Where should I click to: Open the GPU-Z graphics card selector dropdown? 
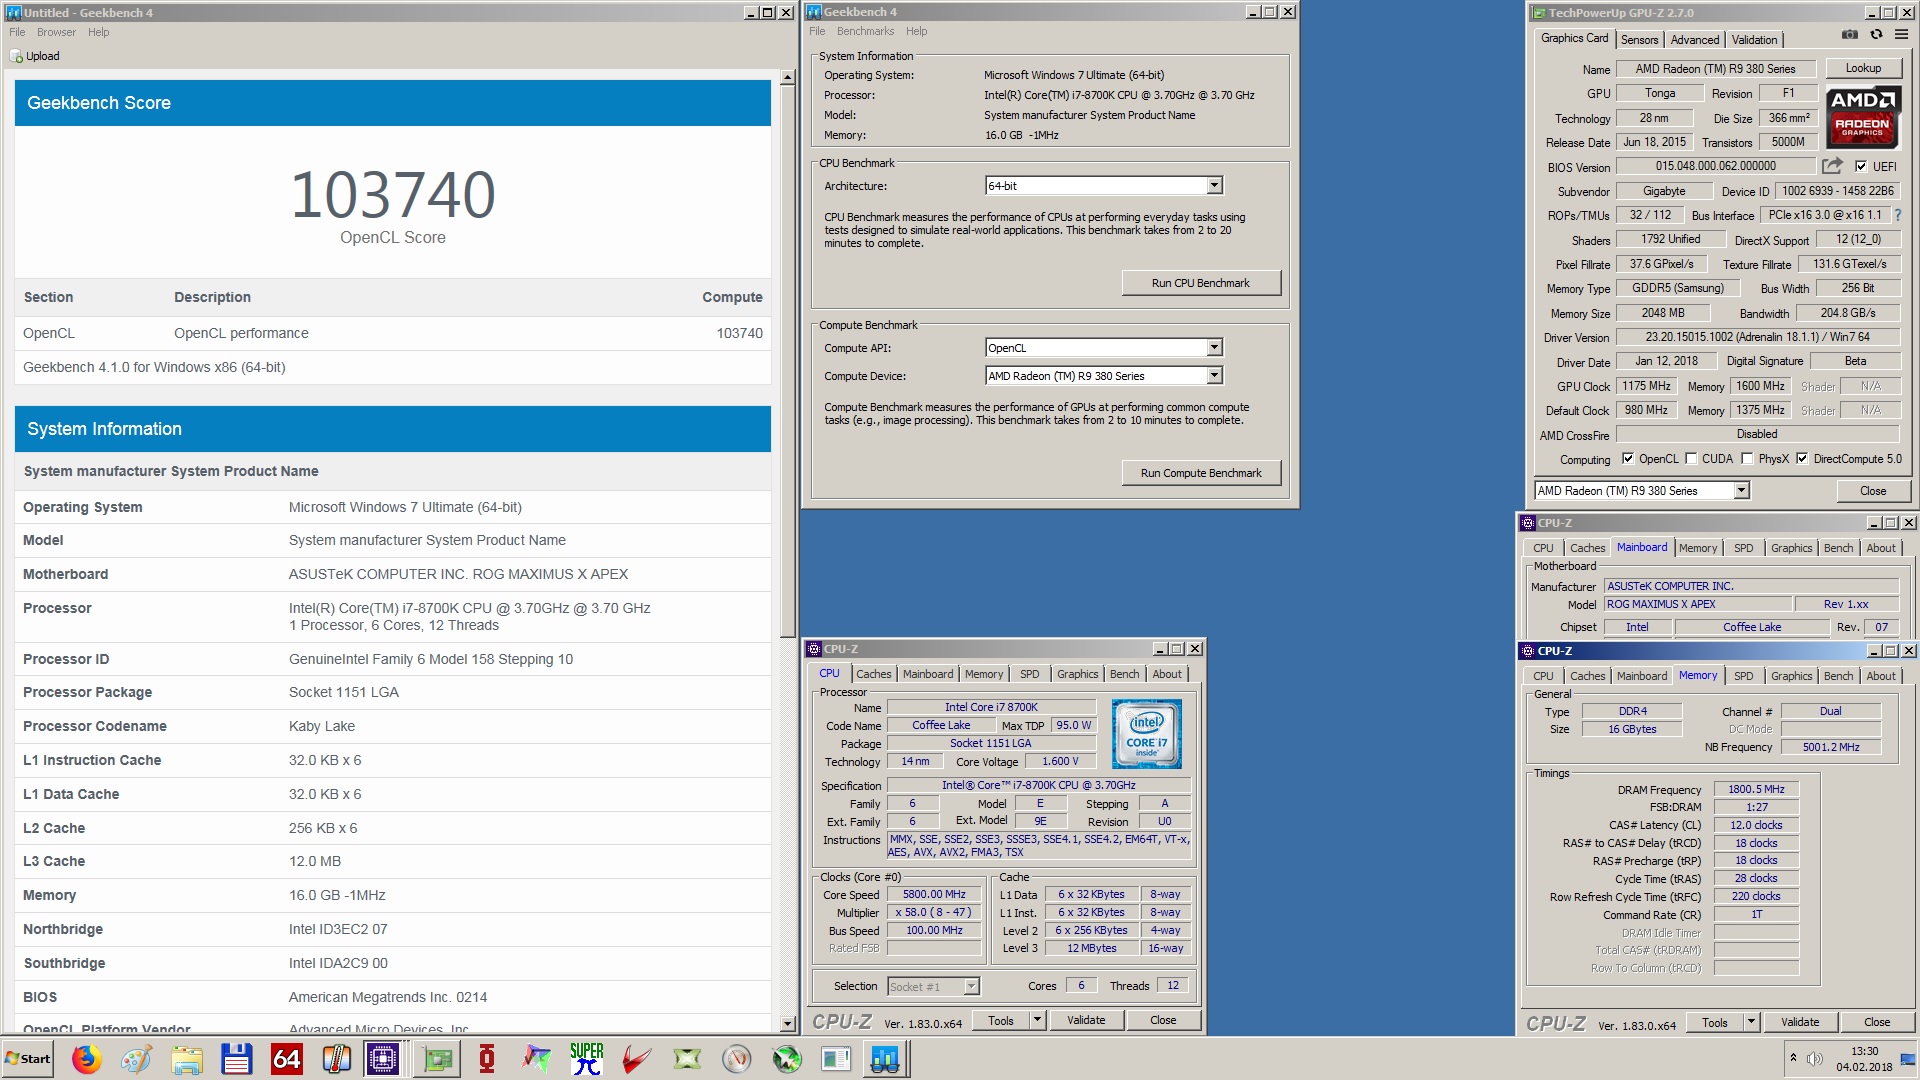1741,491
